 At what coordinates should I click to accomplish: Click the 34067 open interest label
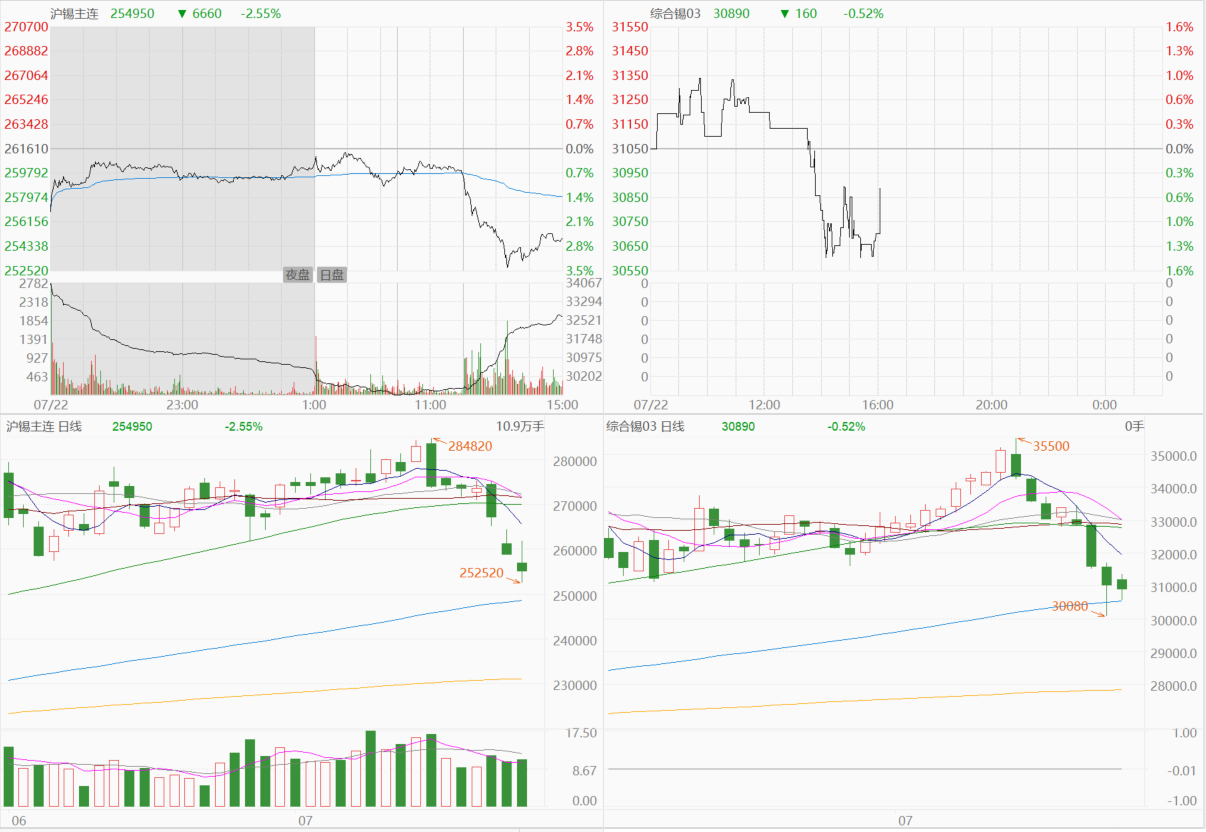(x=585, y=284)
